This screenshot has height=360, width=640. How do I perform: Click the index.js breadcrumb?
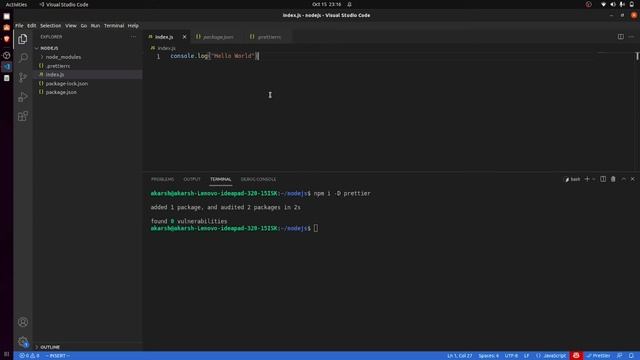[166, 48]
